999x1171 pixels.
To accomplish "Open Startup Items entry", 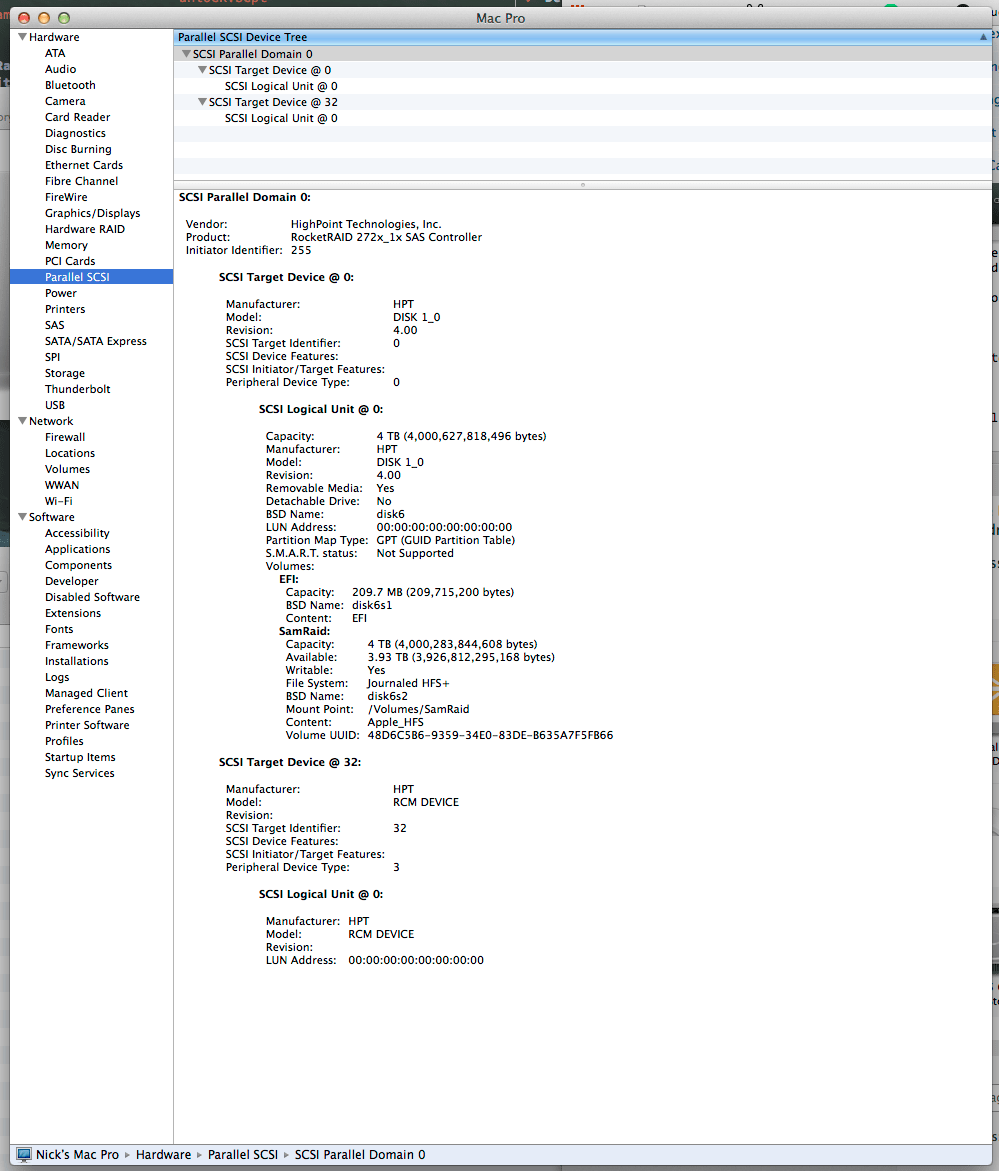I will click(81, 757).
